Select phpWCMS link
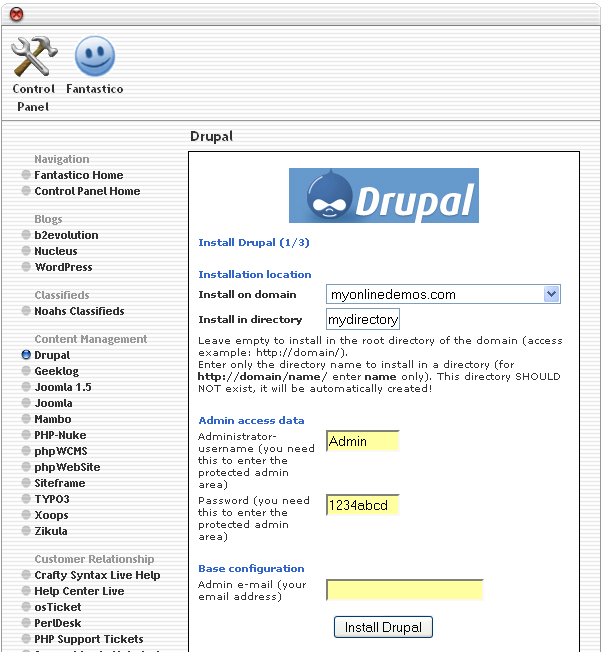 (x=61, y=451)
